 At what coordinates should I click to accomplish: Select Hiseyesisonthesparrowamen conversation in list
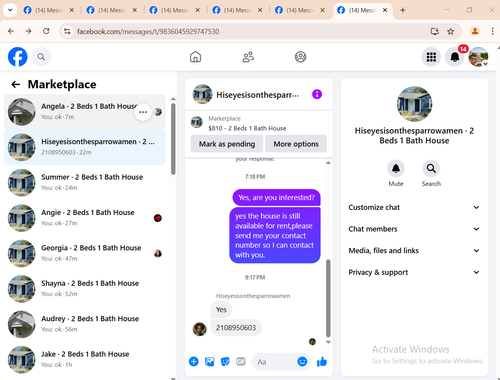(85, 147)
